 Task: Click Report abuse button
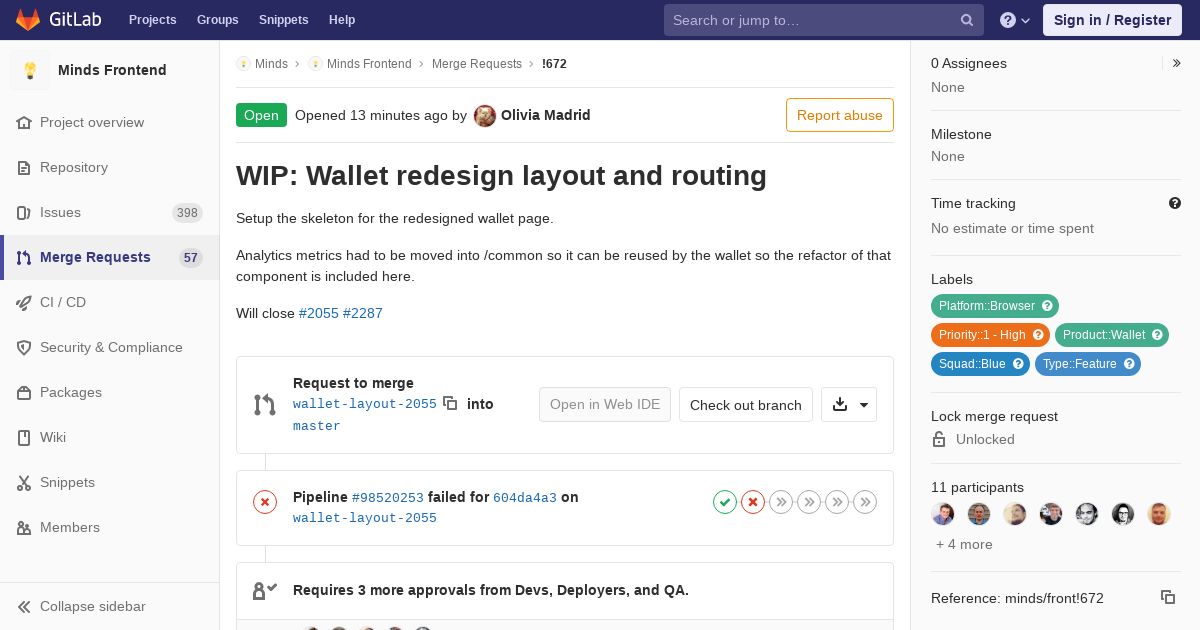pyautogui.click(x=840, y=115)
